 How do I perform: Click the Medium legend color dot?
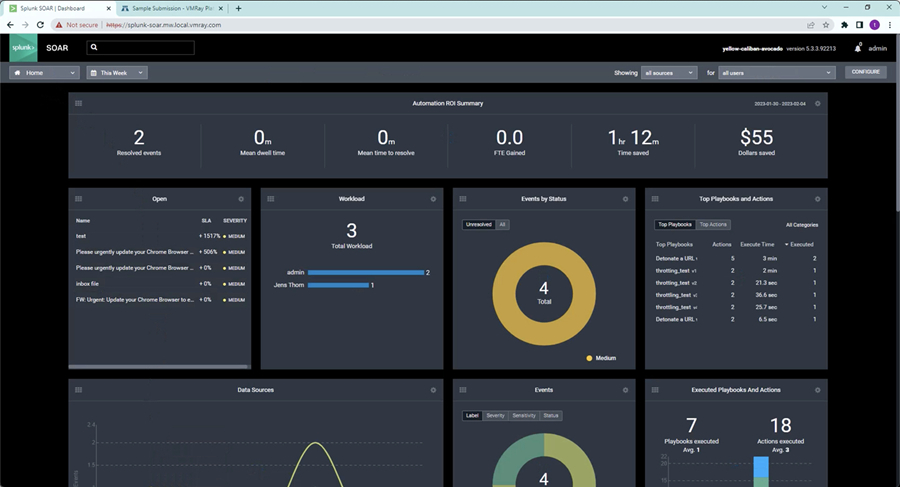coord(589,358)
